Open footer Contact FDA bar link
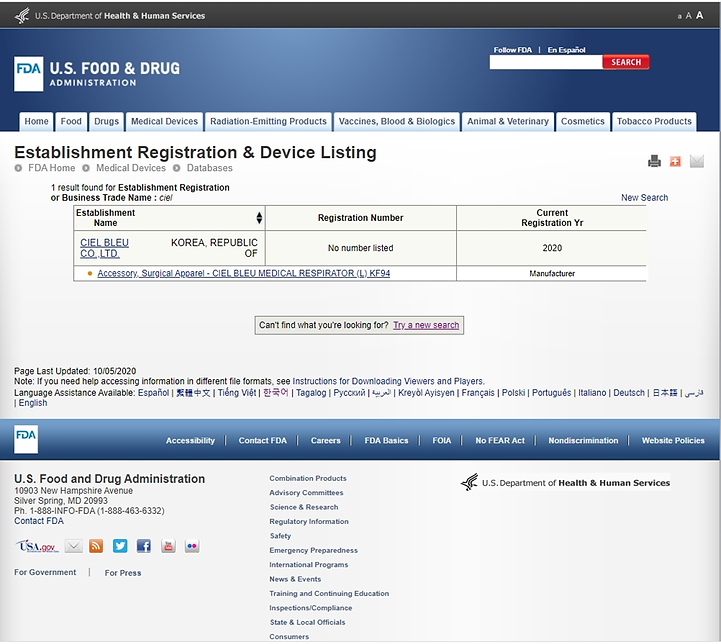Screen dimensions: 721x644 [x=263, y=440]
